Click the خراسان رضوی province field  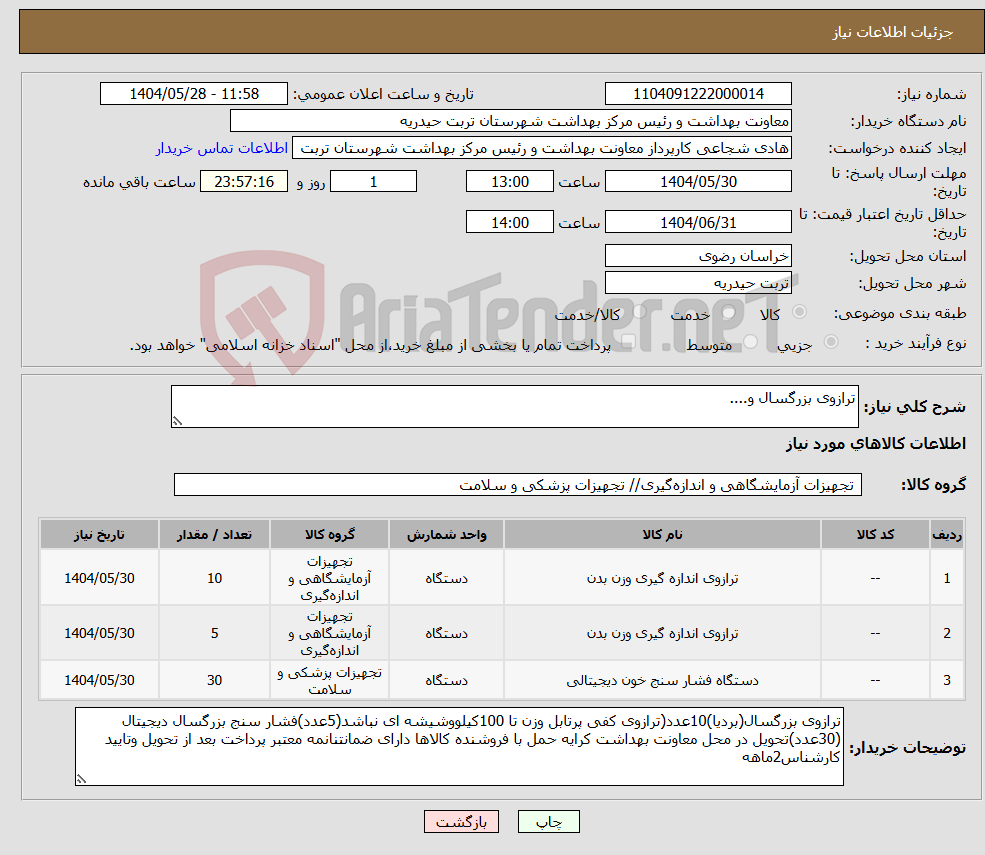pyautogui.click(x=697, y=256)
